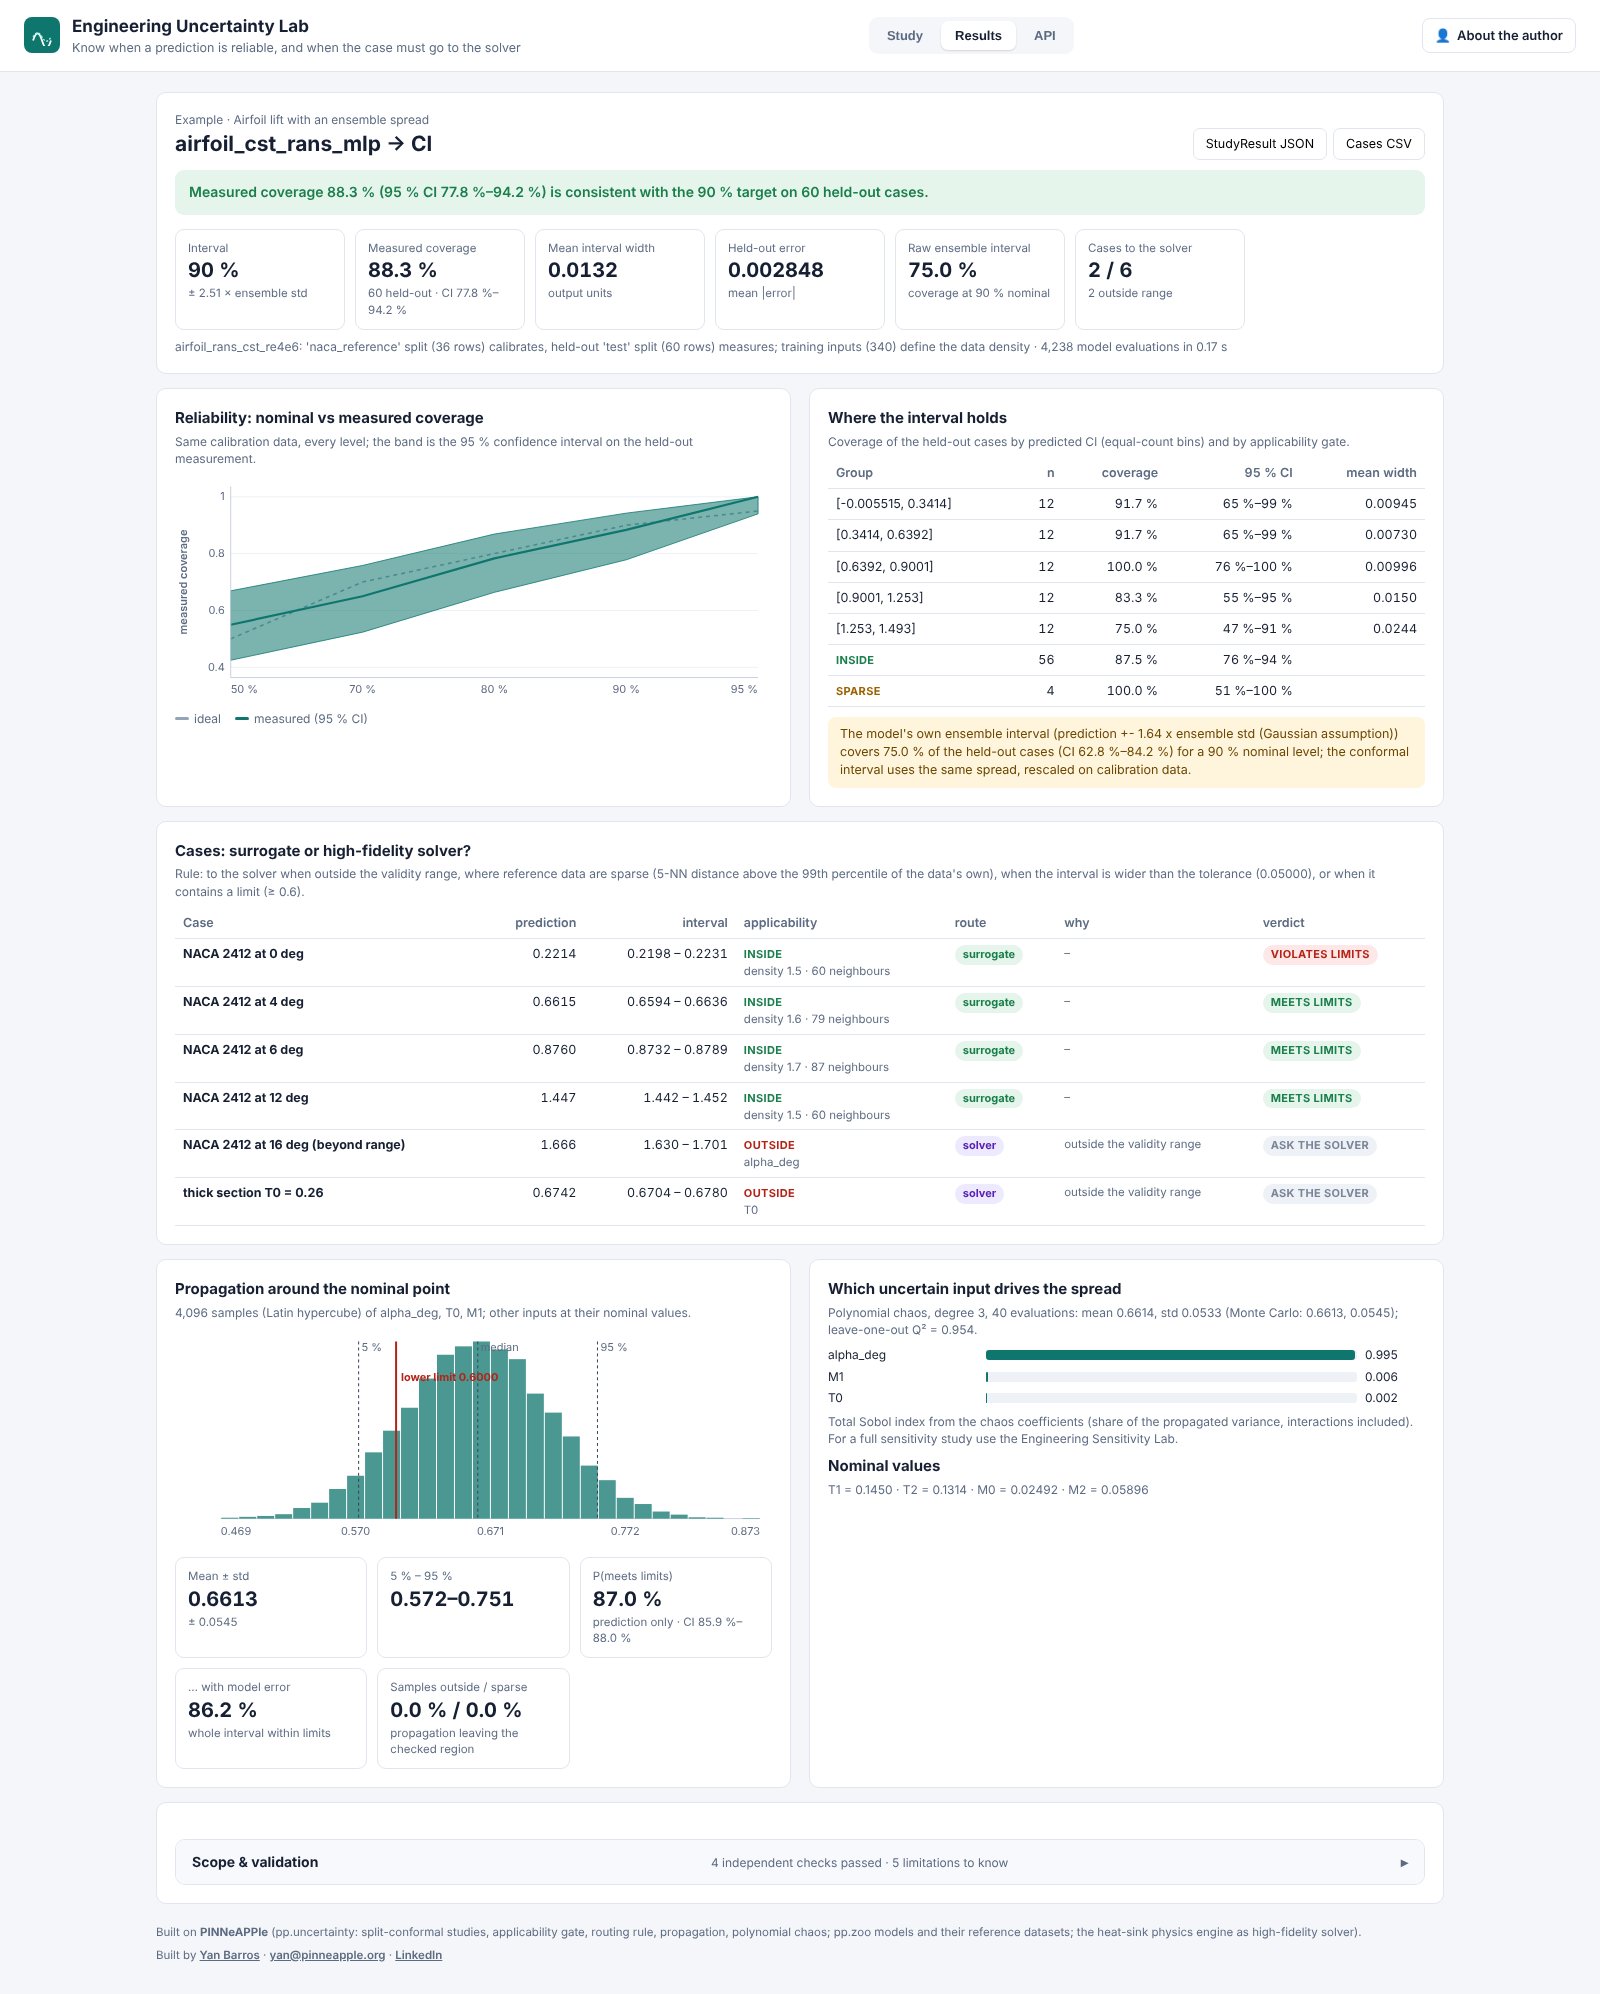Click the Engineering Uncertainty Lab logo icon

(42, 35)
